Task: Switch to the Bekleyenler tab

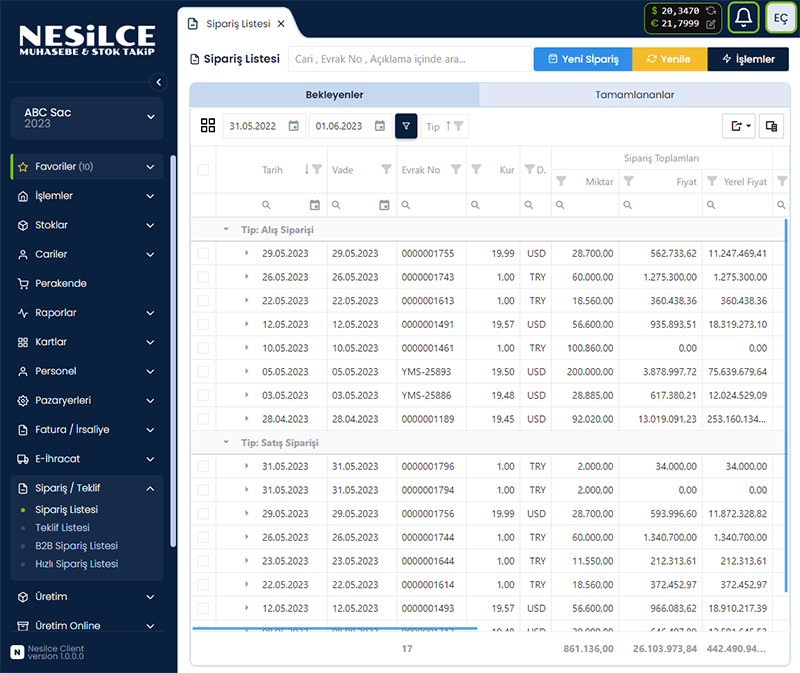Action: (334, 95)
